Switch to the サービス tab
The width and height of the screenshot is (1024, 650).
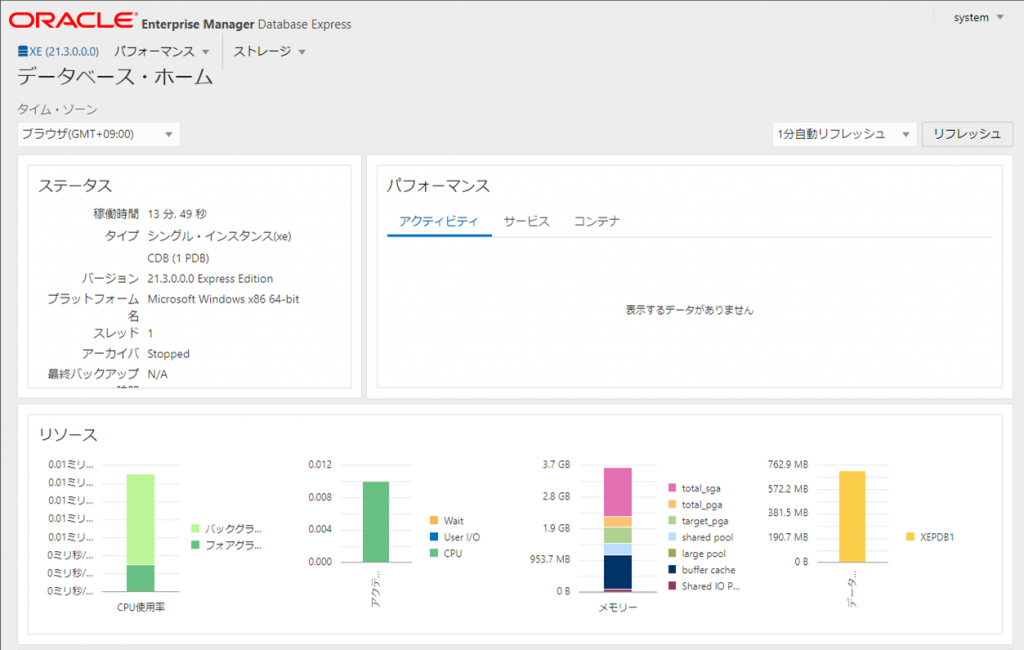click(x=526, y=221)
